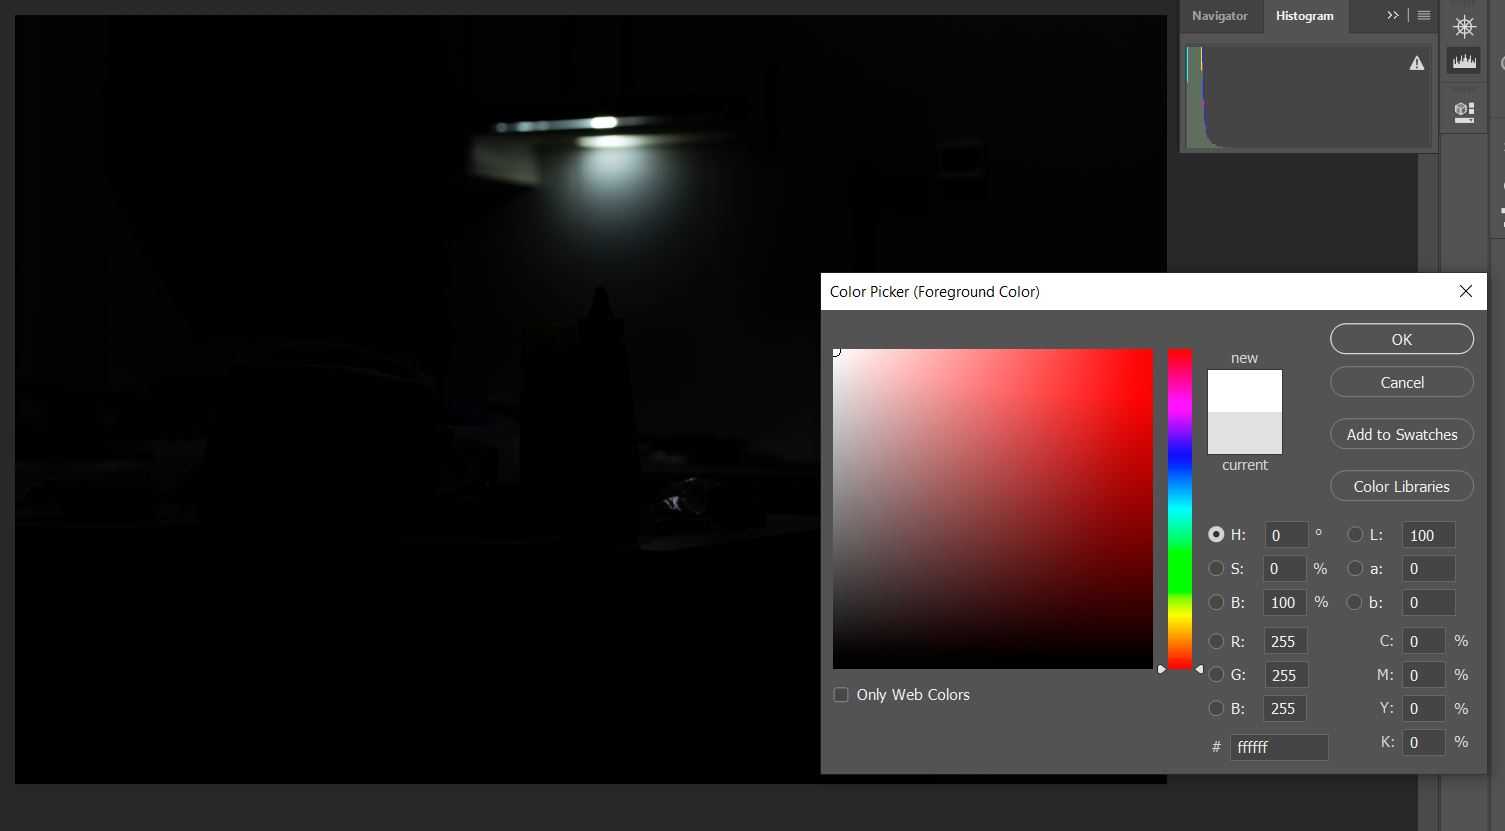1505x831 pixels.
Task: Click the histogram cached data warning triangle
Action: click(x=1416, y=64)
